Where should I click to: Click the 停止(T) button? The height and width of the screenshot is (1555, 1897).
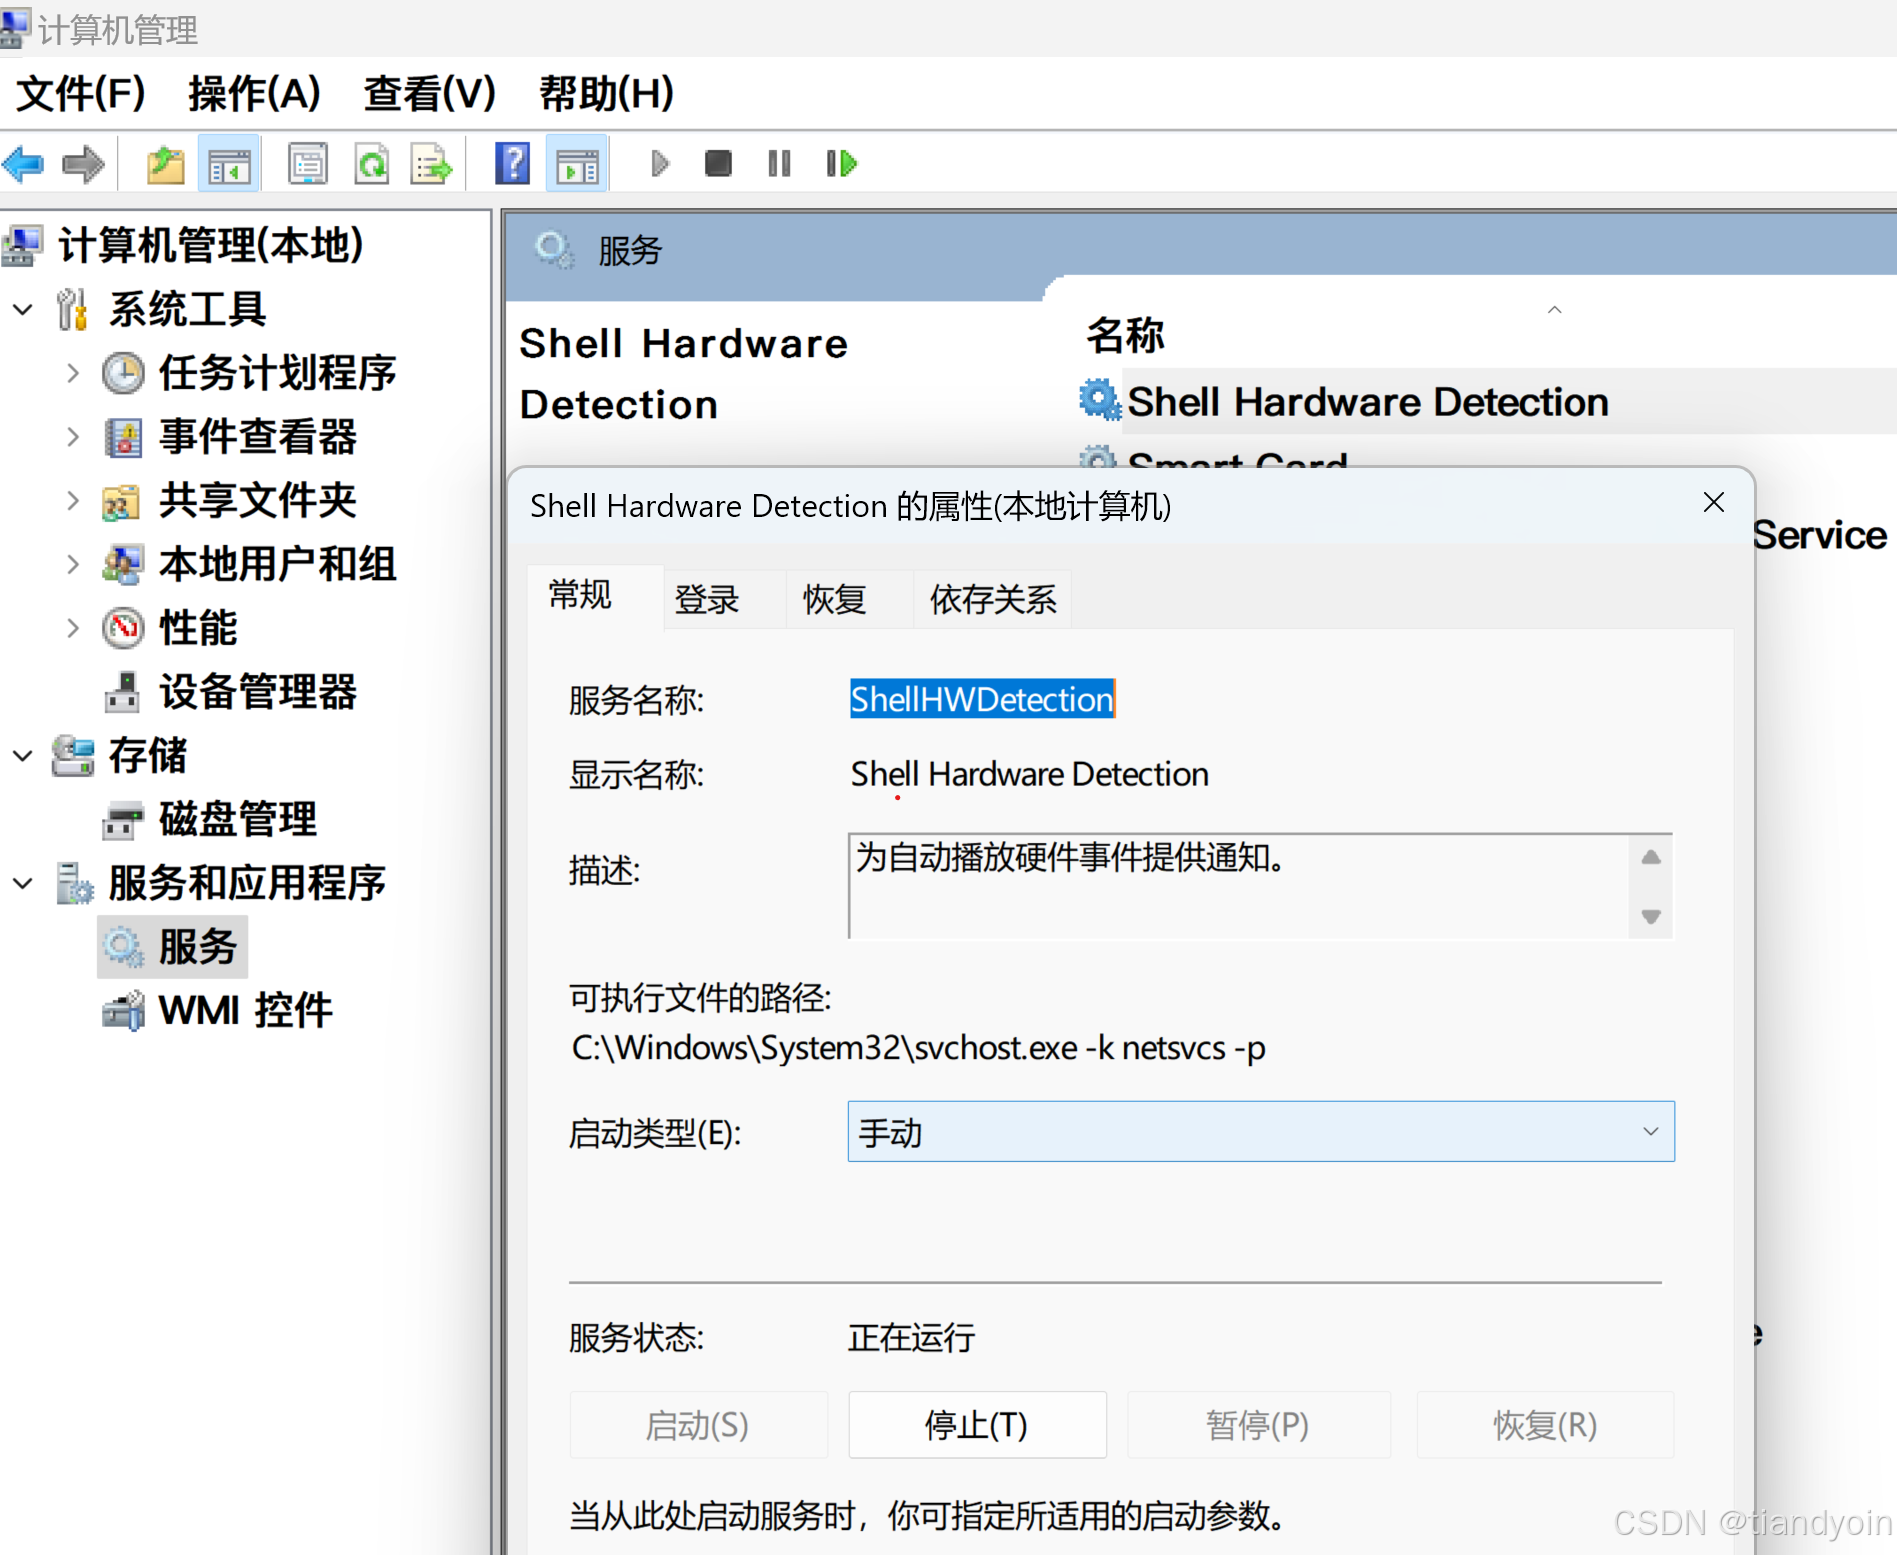coord(977,1425)
